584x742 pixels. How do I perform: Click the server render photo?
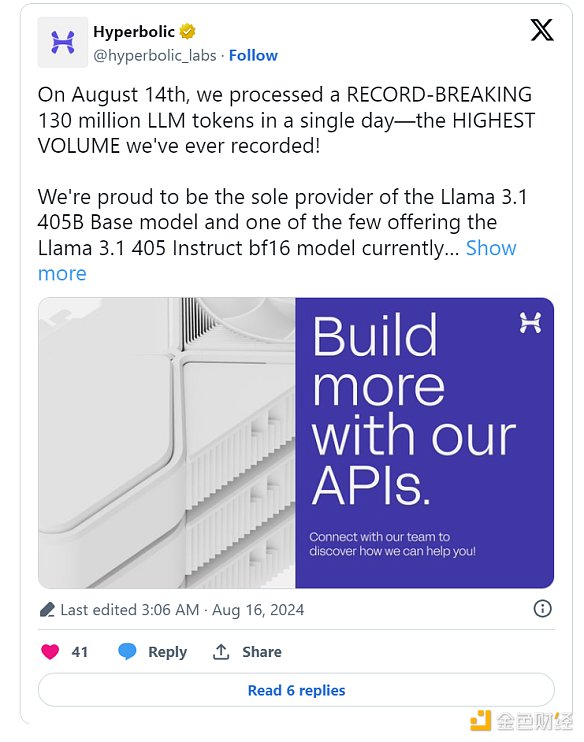(167, 443)
